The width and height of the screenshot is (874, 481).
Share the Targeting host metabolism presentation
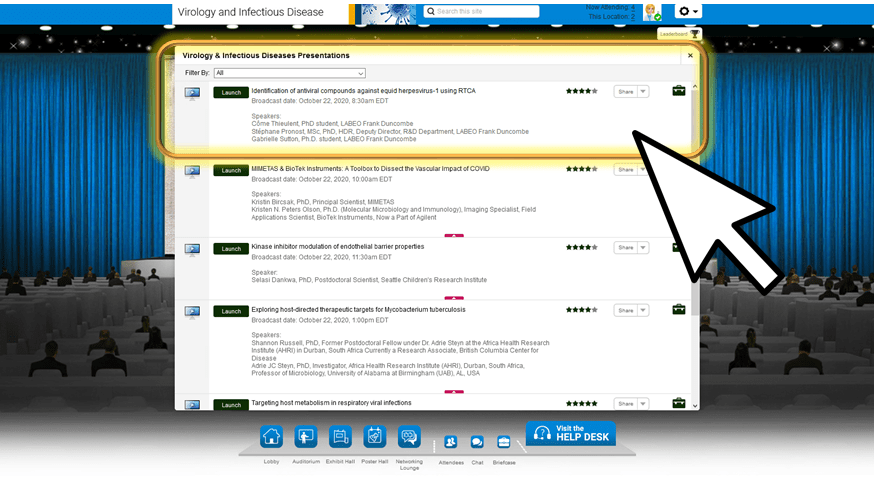625,404
